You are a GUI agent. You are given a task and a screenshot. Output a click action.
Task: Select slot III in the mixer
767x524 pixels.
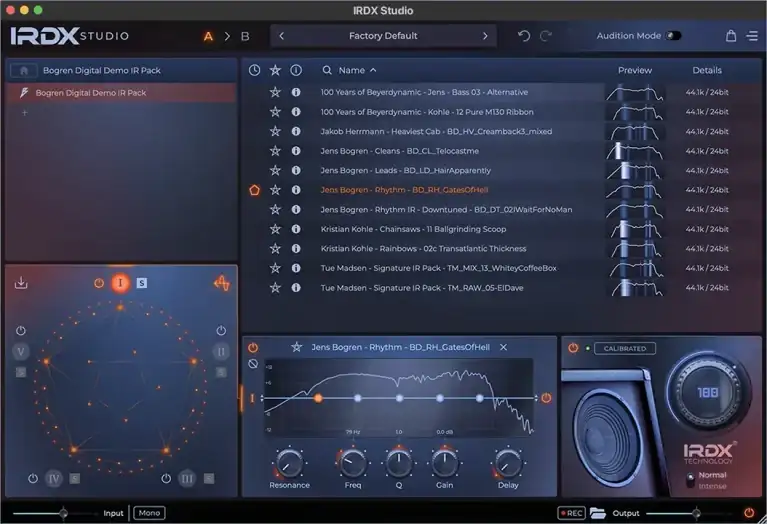(187, 478)
